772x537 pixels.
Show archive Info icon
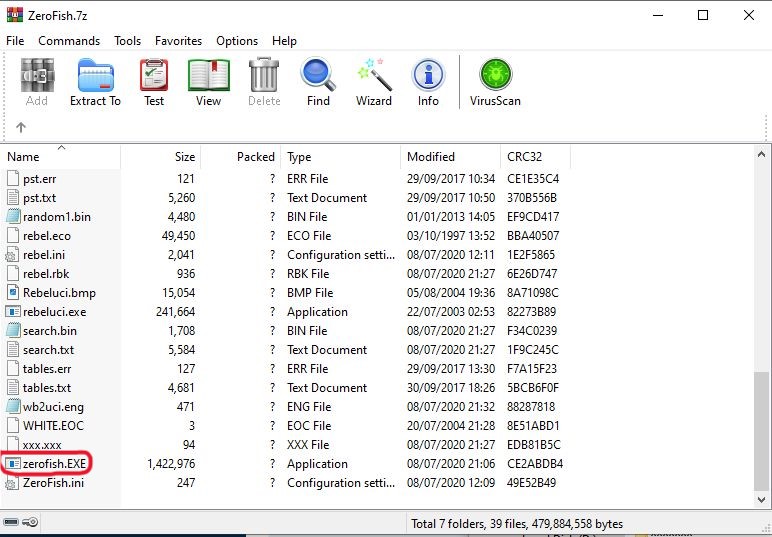(428, 75)
